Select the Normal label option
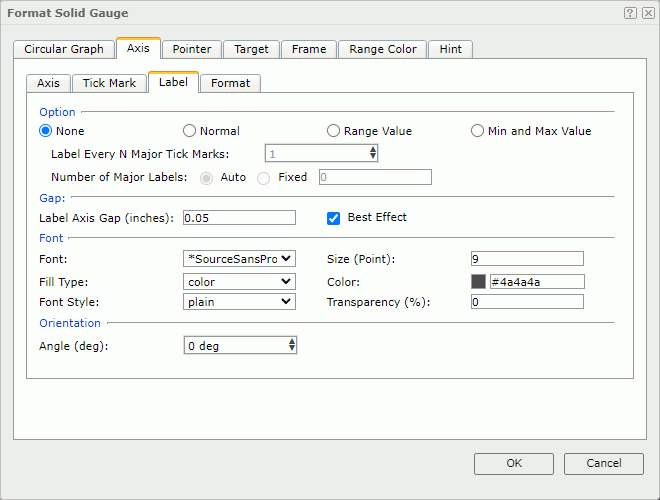Image resolution: width=660 pixels, height=500 pixels. pos(189,131)
